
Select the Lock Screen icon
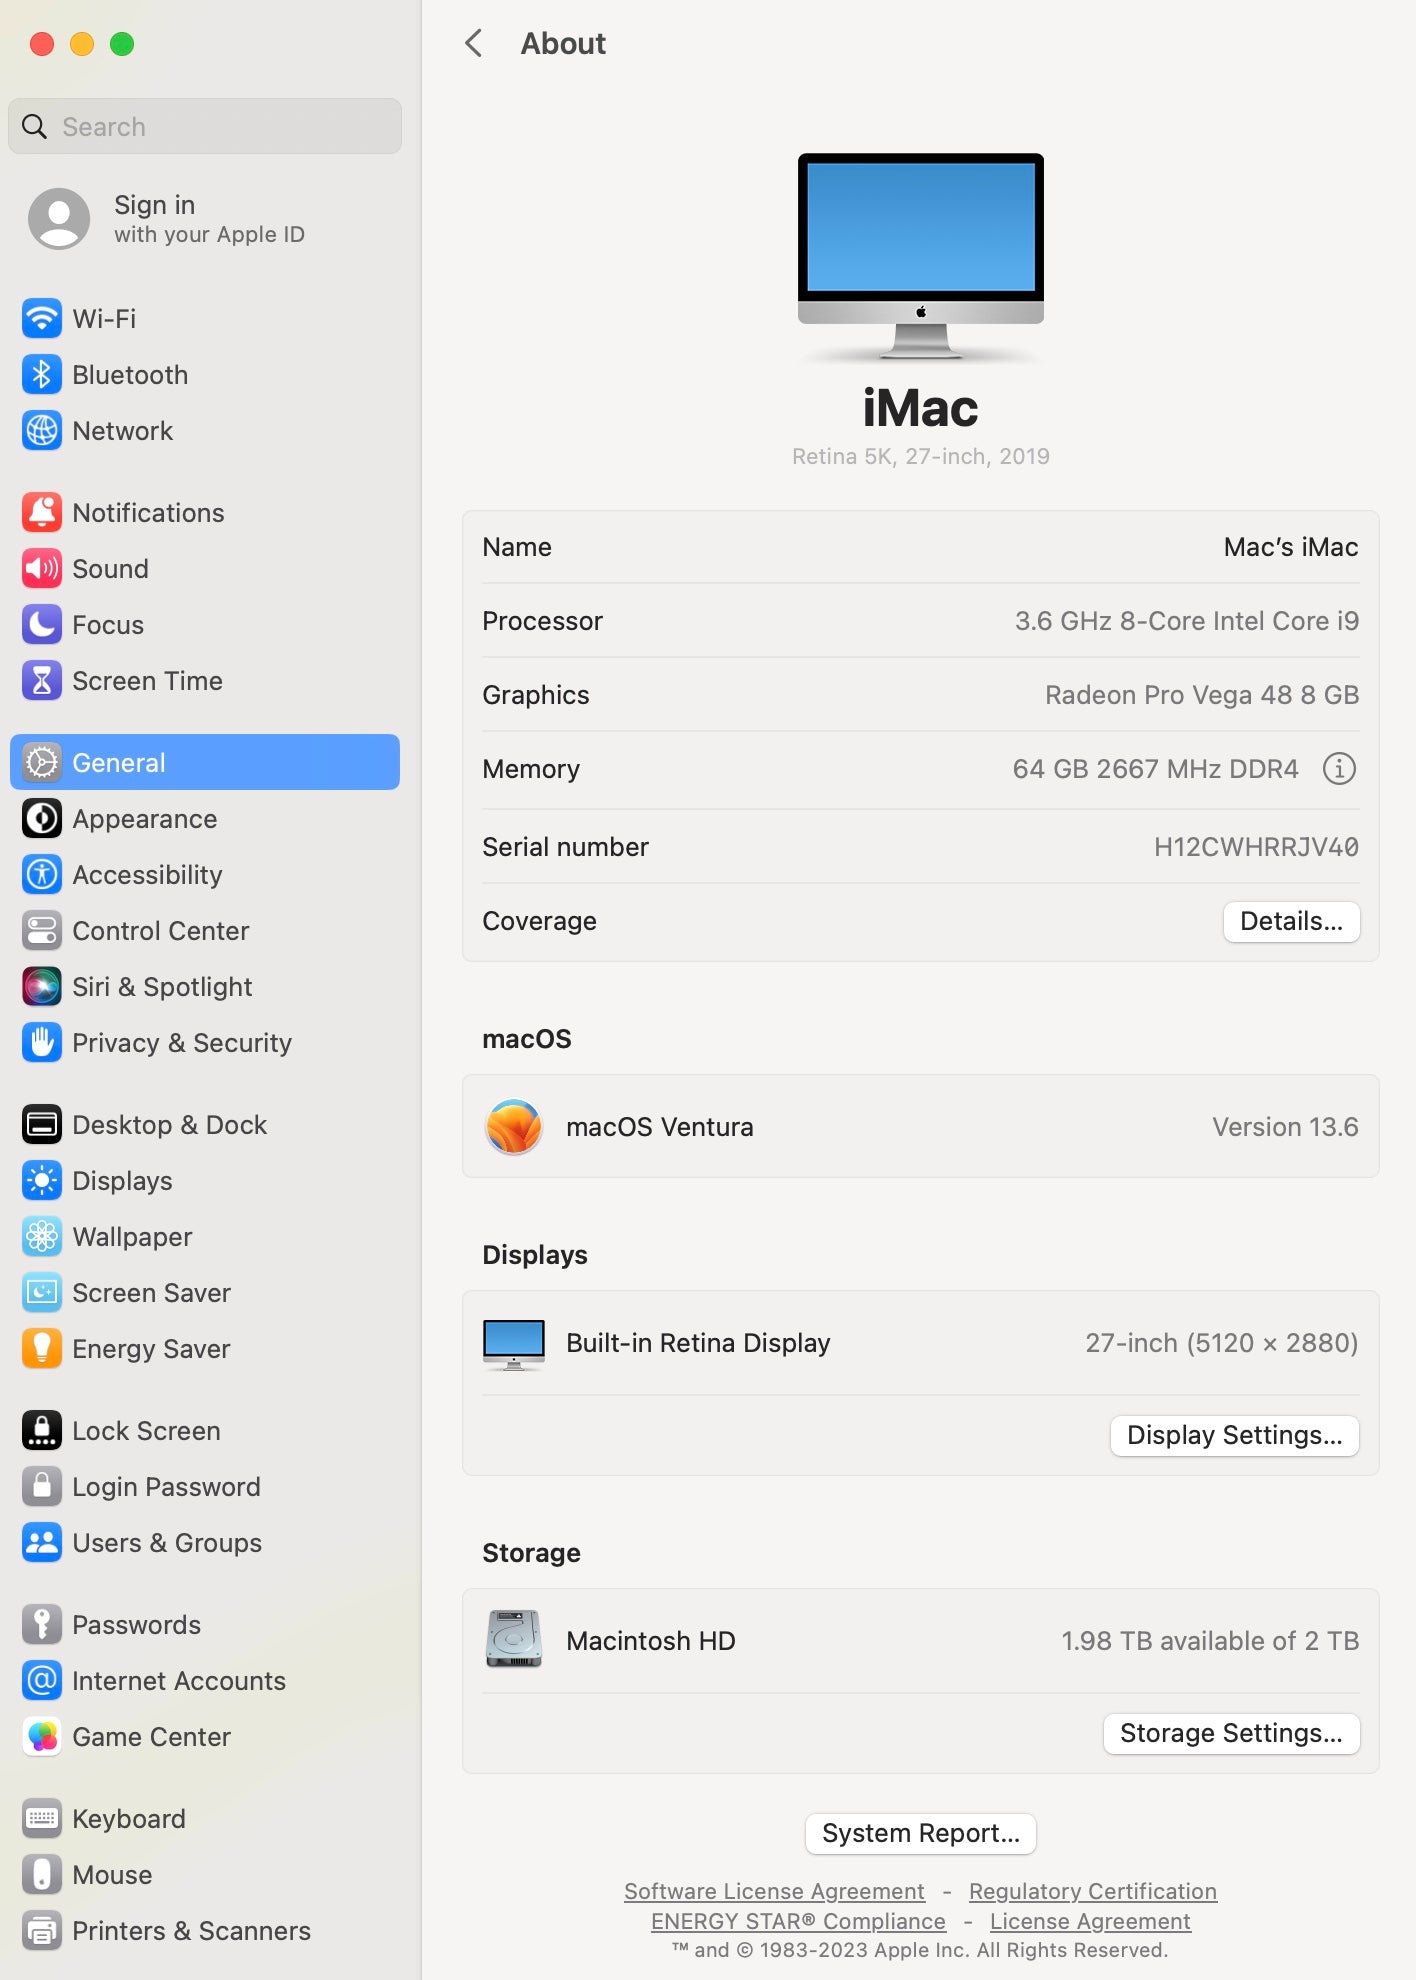pyautogui.click(x=42, y=1431)
